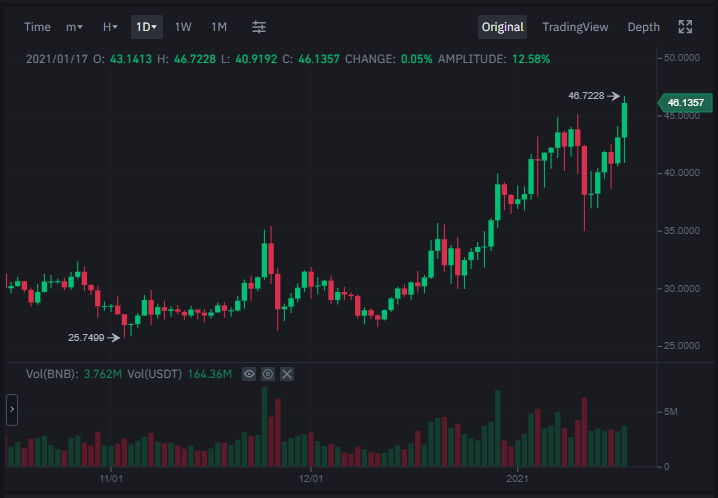
Task: Toggle volume indicator visibility eye icon
Action: coord(249,374)
